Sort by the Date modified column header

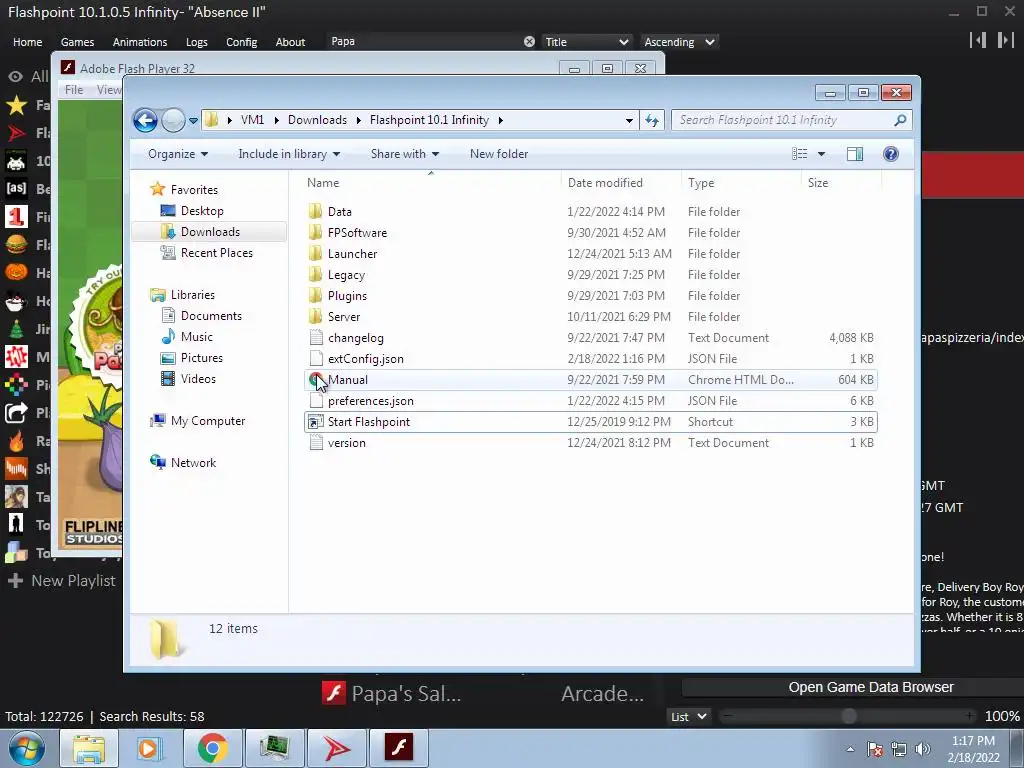[605, 183]
